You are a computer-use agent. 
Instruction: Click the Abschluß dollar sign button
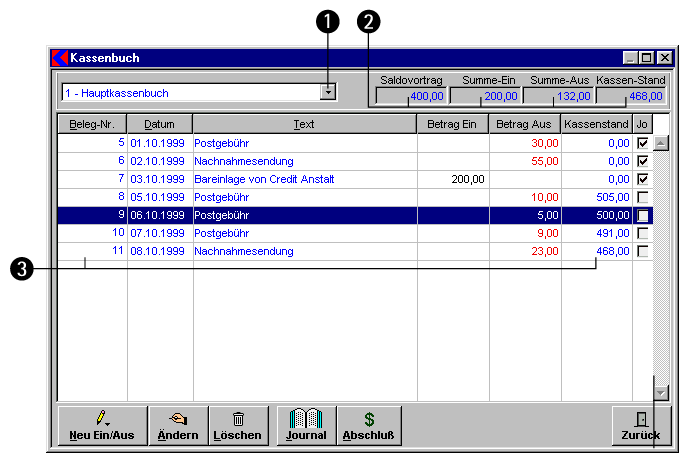coord(369,425)
